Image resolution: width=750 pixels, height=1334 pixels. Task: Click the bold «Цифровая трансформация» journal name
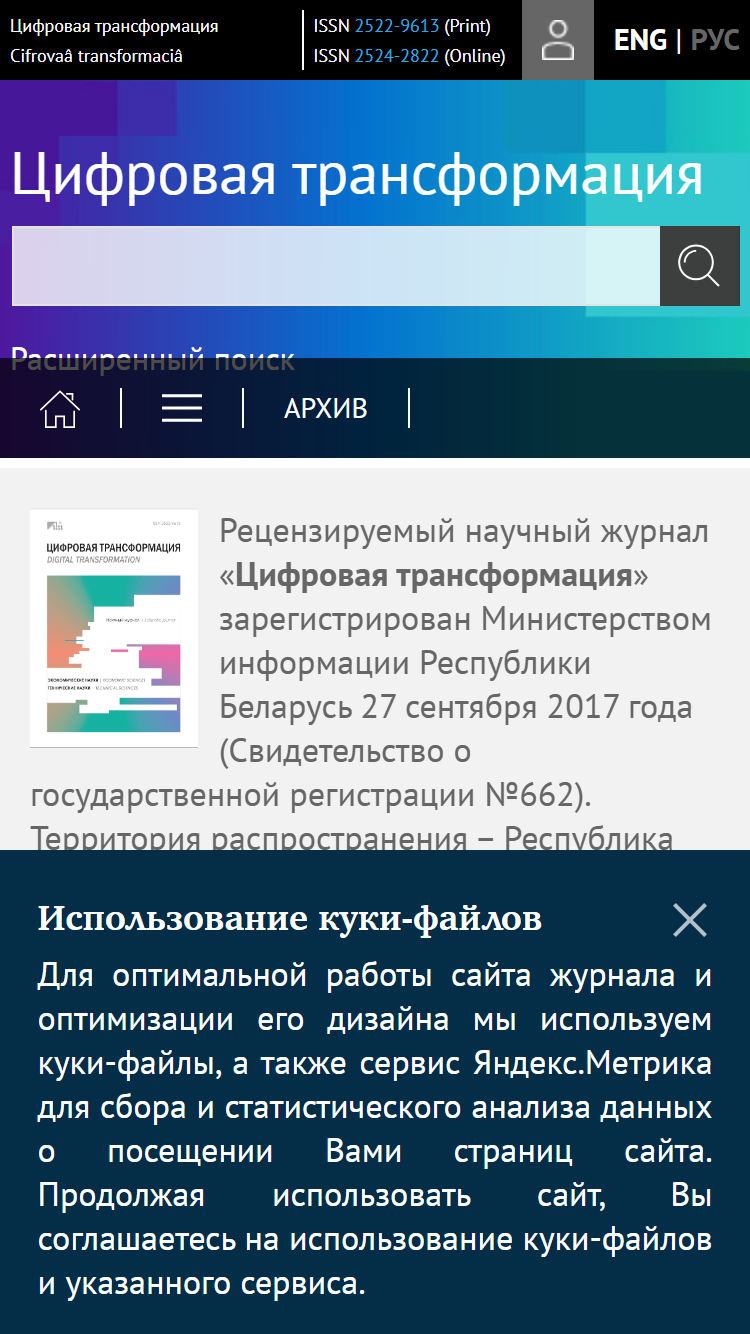point(434,576)
